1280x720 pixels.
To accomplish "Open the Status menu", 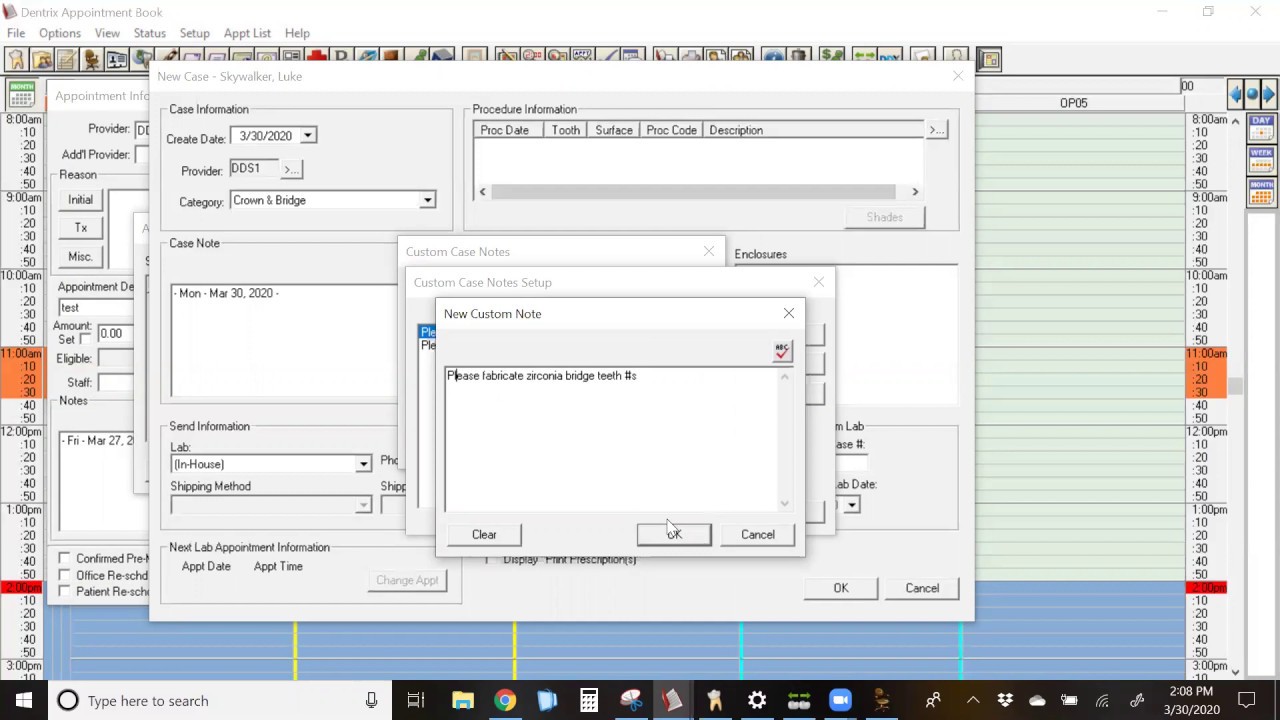I will pyautogui.click(x=149, y=33).
